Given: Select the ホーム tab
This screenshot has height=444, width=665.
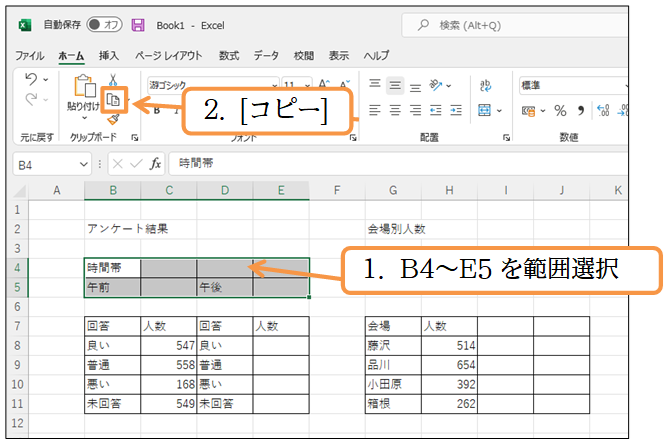Looking at the screenshot, I should (71, 56).
